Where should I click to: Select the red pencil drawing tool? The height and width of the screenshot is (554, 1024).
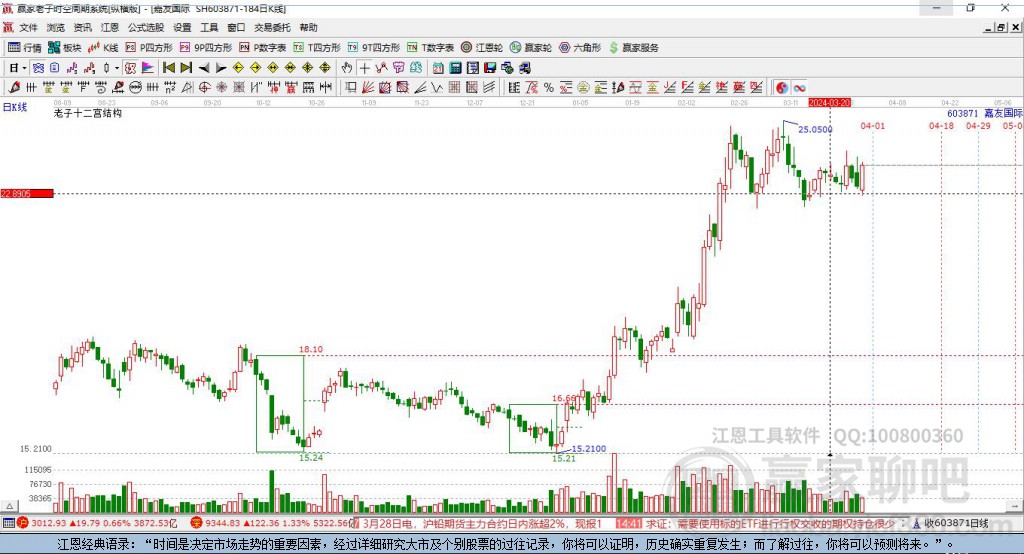click(x=14, y=88)
